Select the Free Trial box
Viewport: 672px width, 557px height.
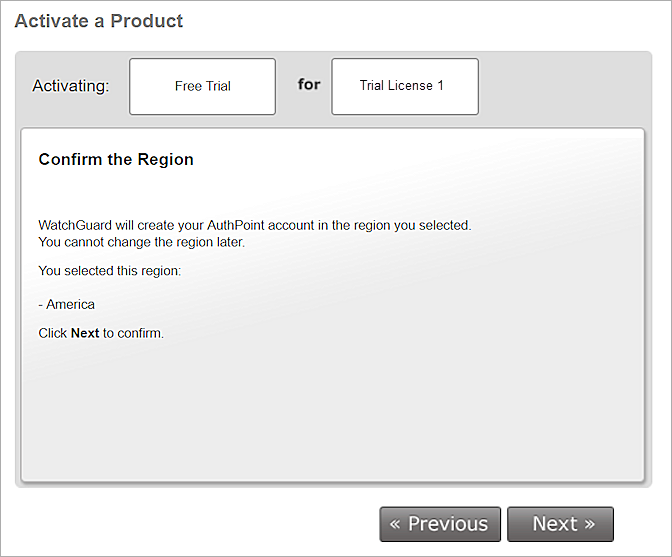pos(203,87)
